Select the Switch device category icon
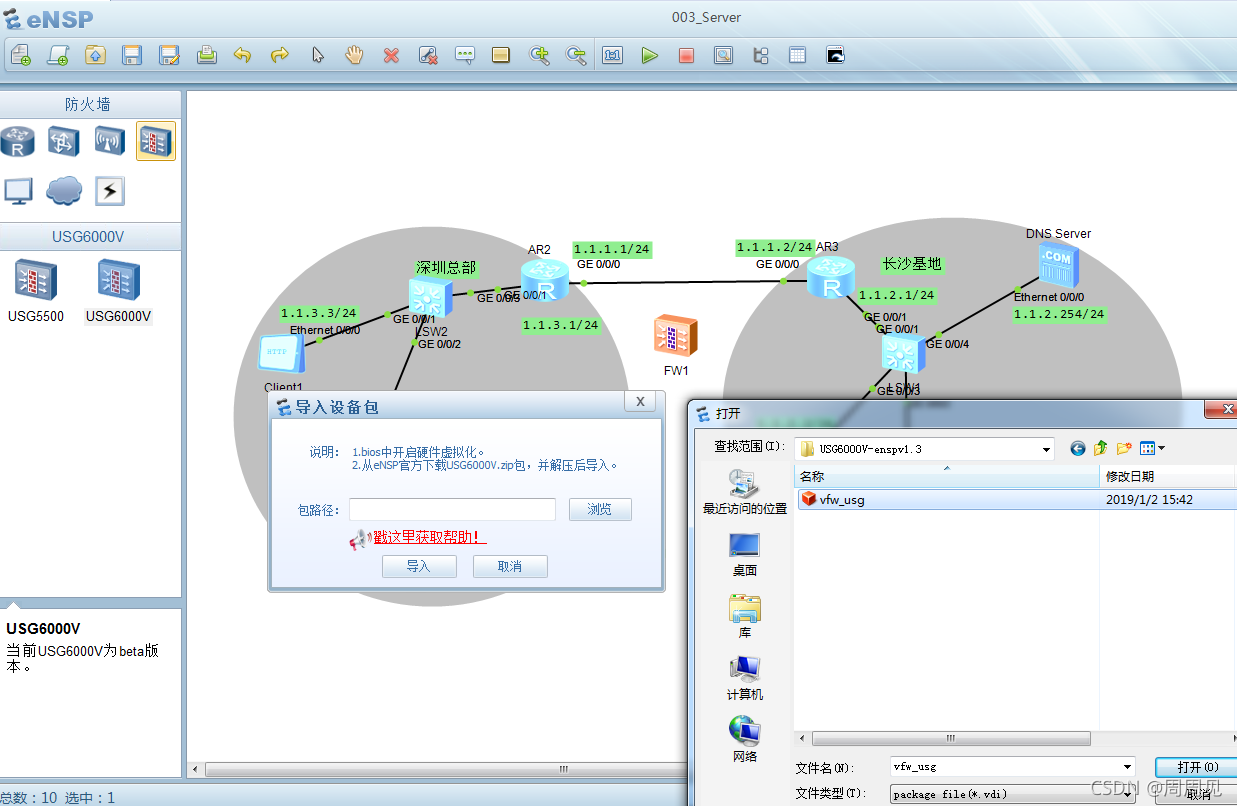The height and width of the screenshot is (806, 1237). coord(63,142)
